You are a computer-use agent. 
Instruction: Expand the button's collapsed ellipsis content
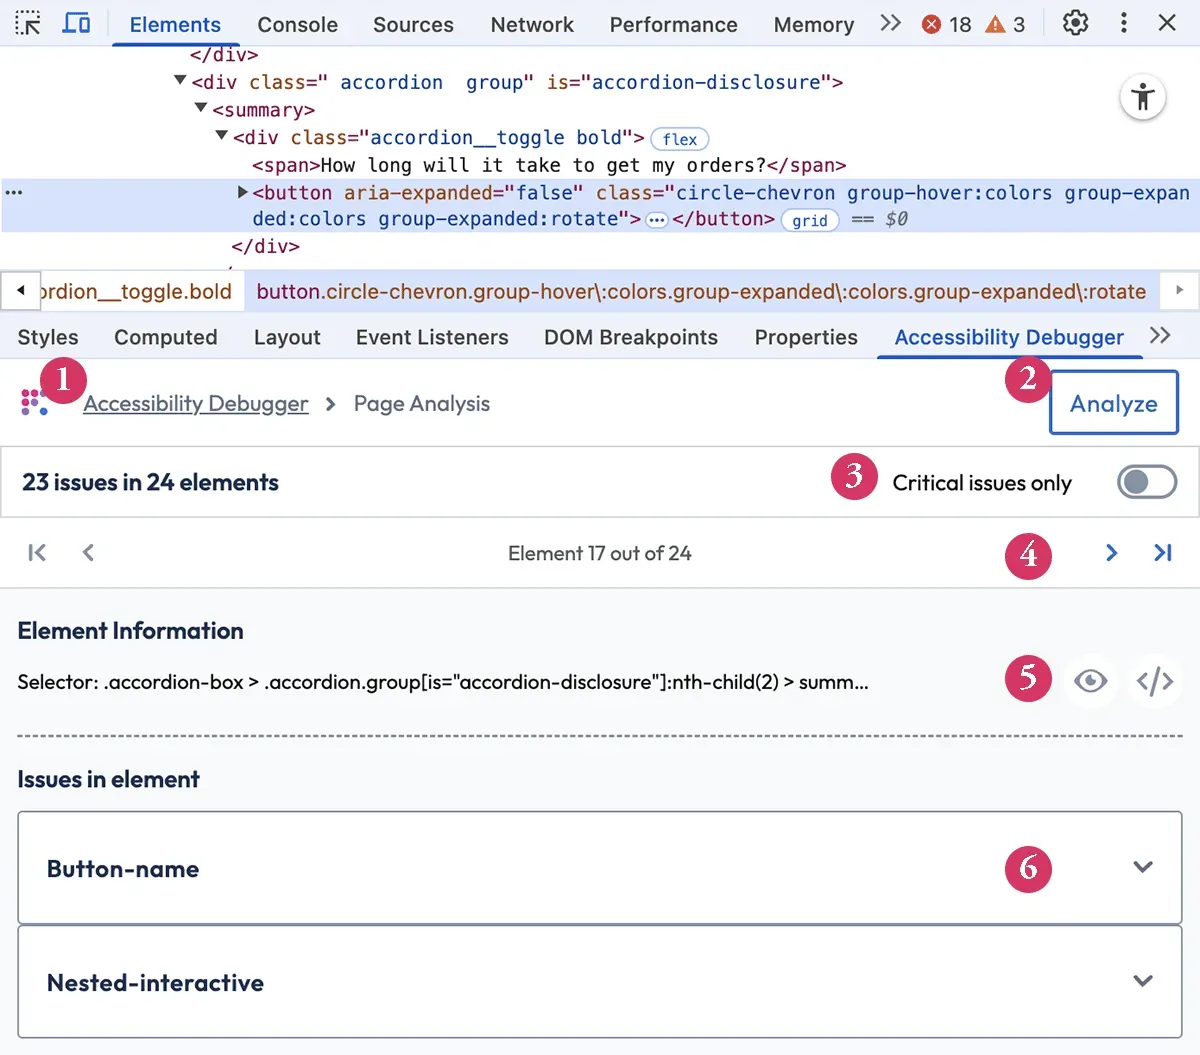[x=657, y=220]
